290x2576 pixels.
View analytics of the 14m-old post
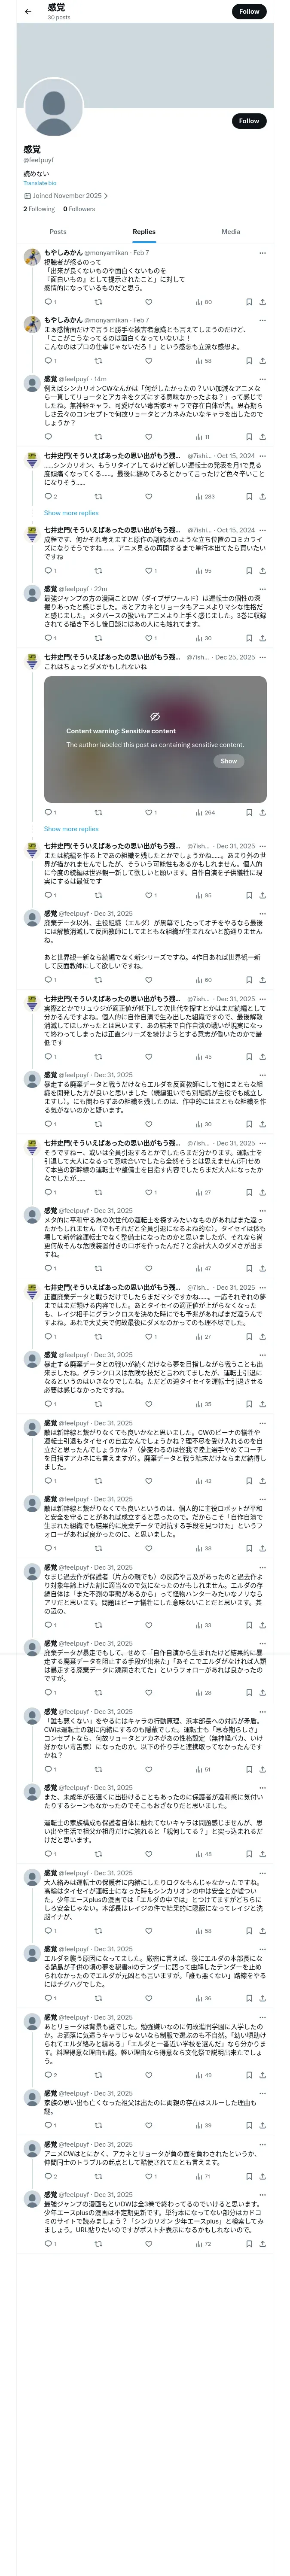[x=202, y=436]
